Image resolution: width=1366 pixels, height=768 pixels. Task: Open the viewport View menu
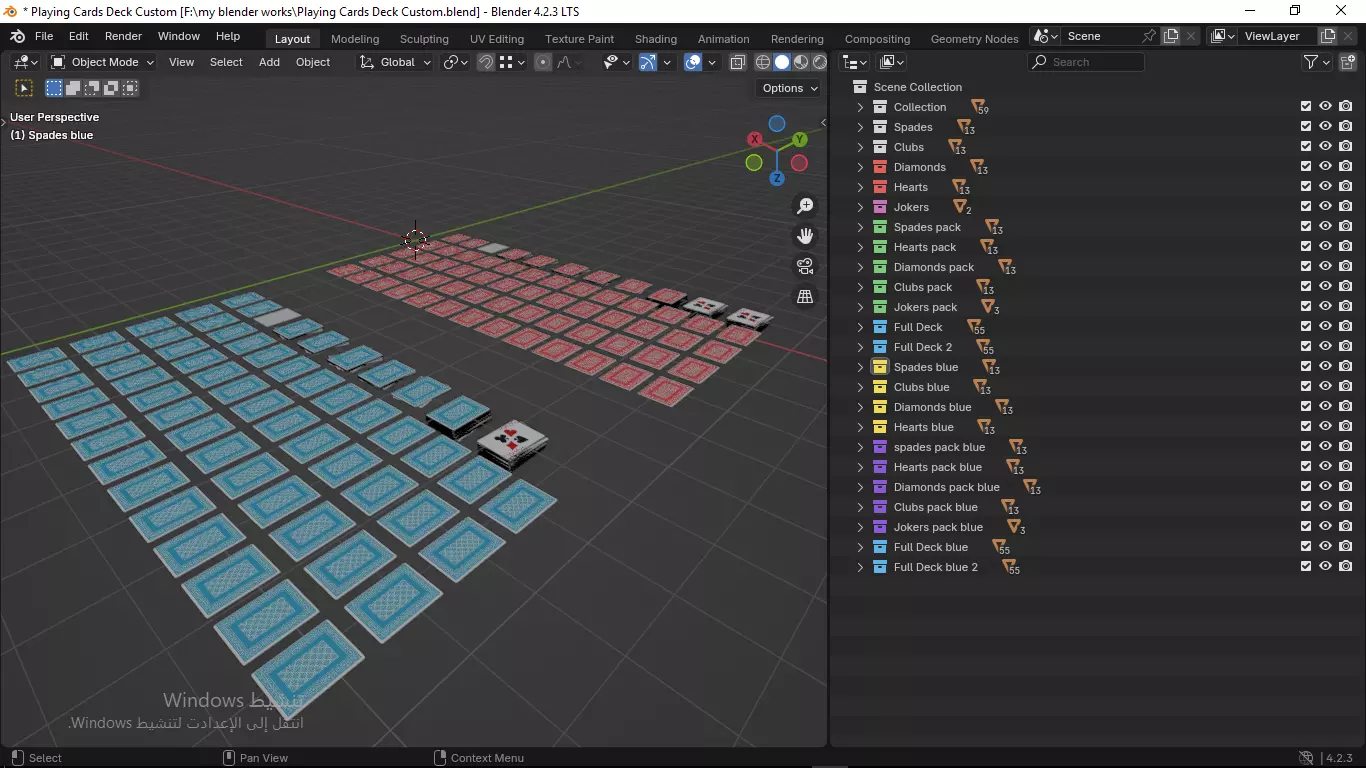tap(182, 62)
